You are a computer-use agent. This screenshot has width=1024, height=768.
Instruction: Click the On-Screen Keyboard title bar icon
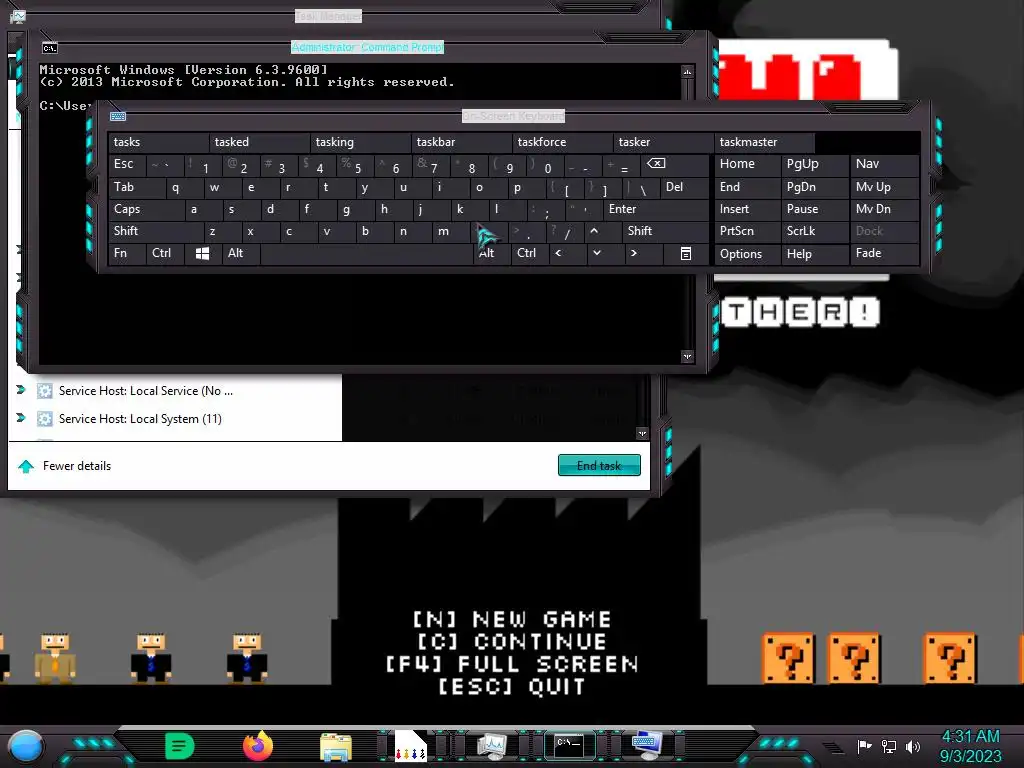coord(118,116)
